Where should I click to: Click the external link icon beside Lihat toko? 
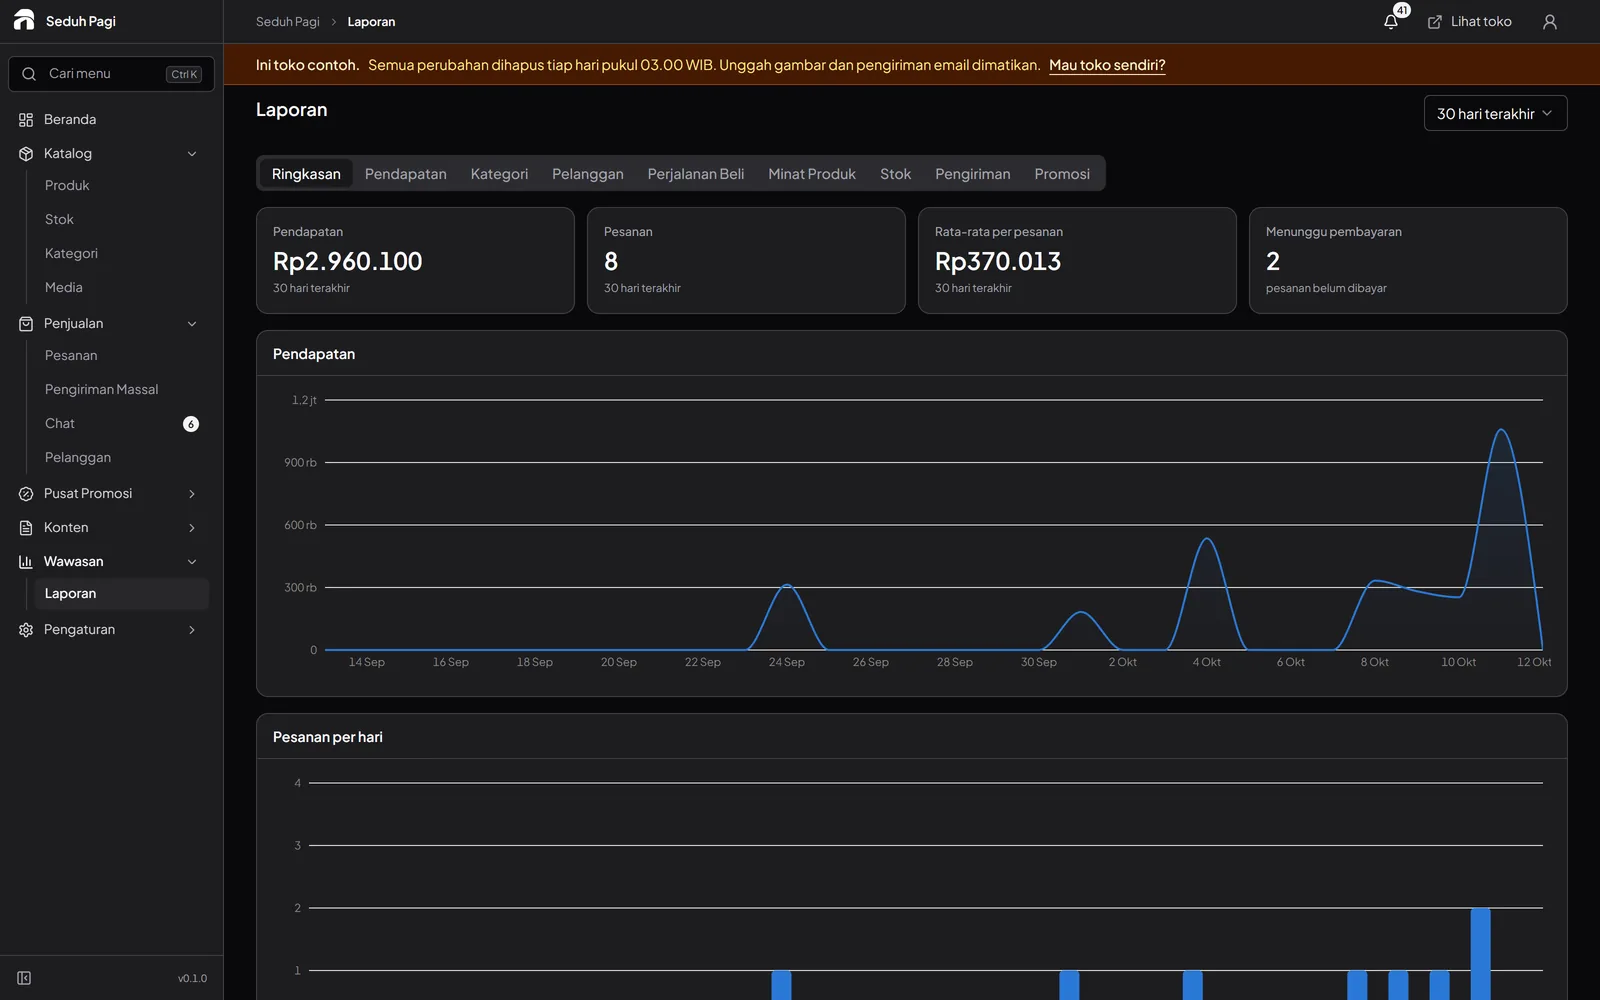pyautogui.click(x=1435, y=22)
